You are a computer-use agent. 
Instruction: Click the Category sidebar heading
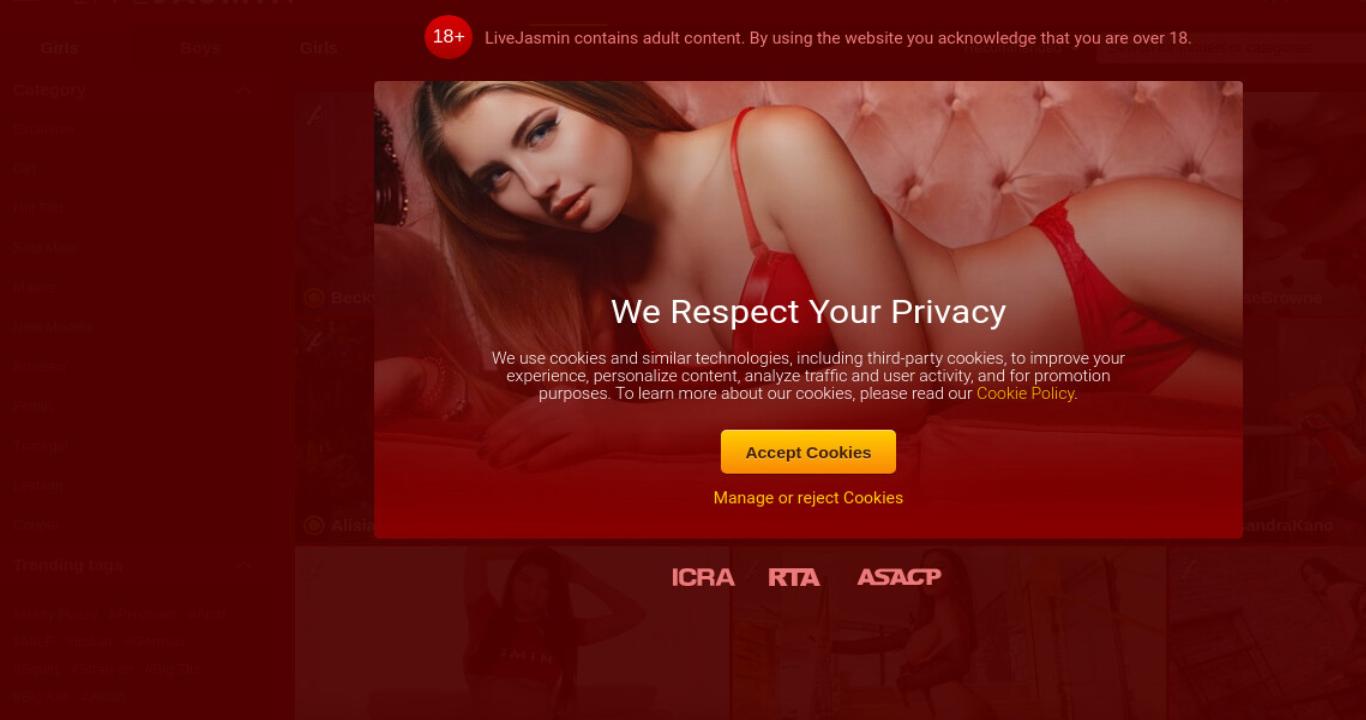click(x=50, y=90)
